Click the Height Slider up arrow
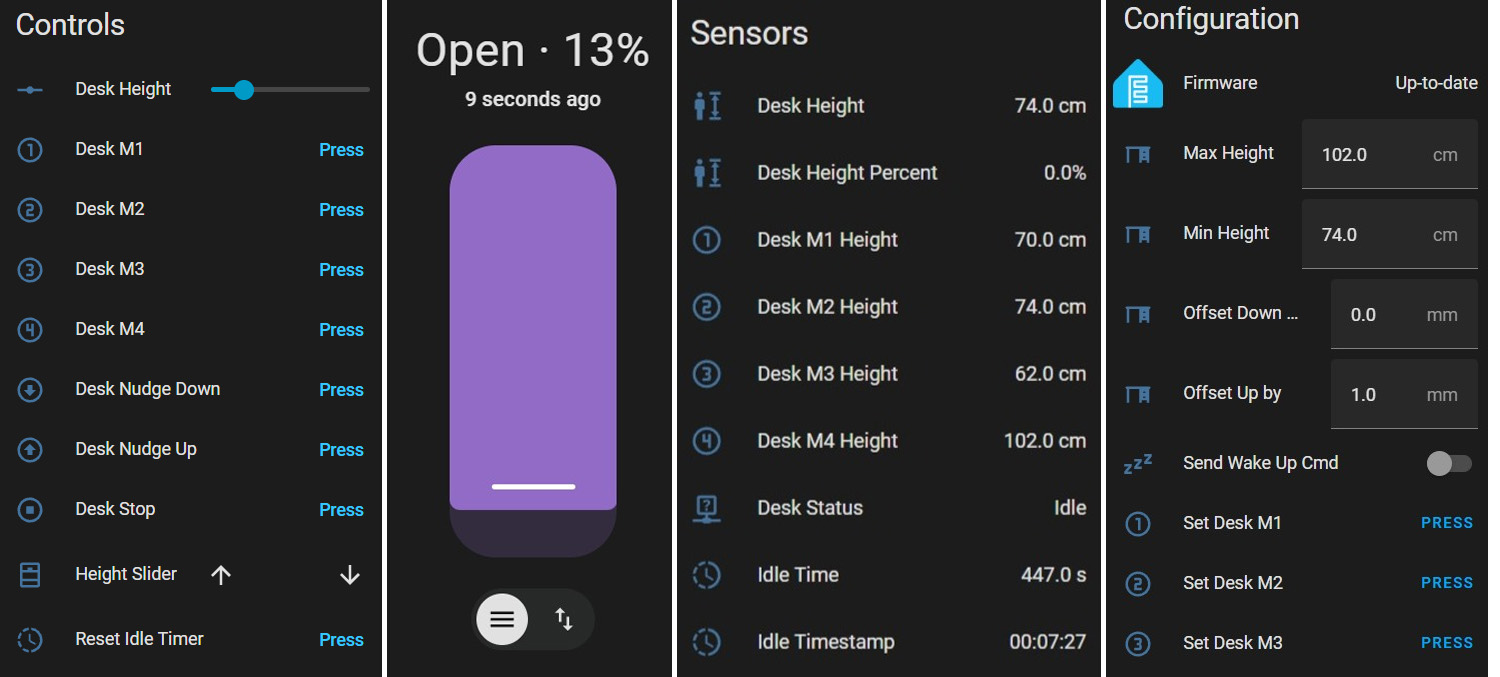This screenshot has height=677, width=1500. (x=220, y=574)
